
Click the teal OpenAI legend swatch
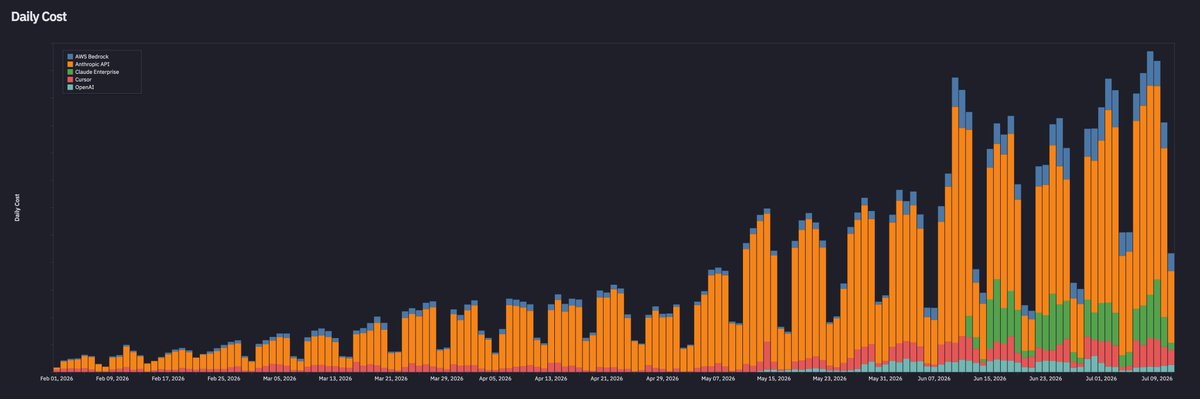coord(70,87)
